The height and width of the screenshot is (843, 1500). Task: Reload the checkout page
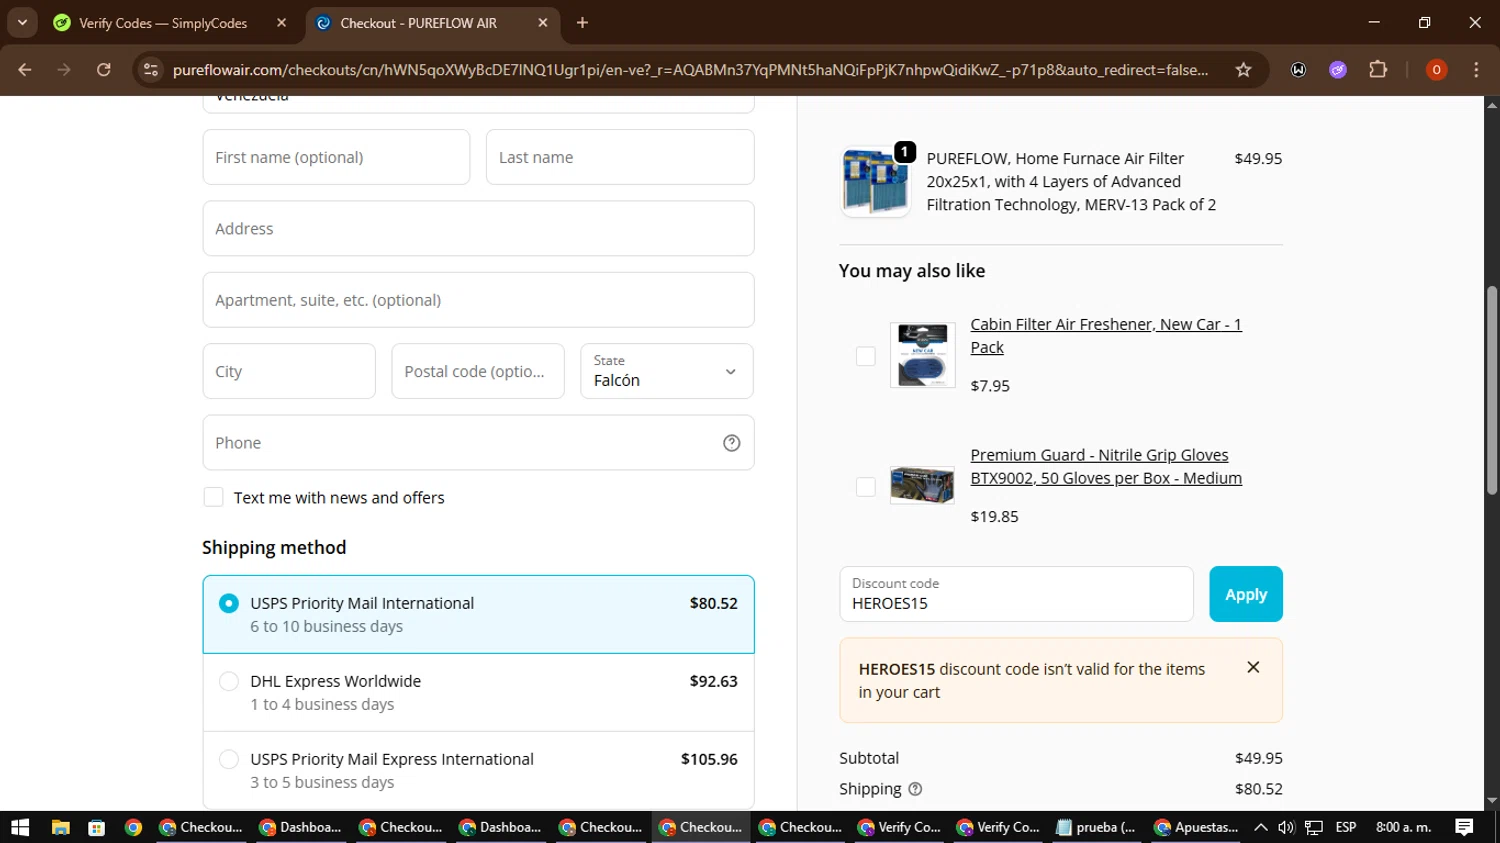tap(104, 69)
